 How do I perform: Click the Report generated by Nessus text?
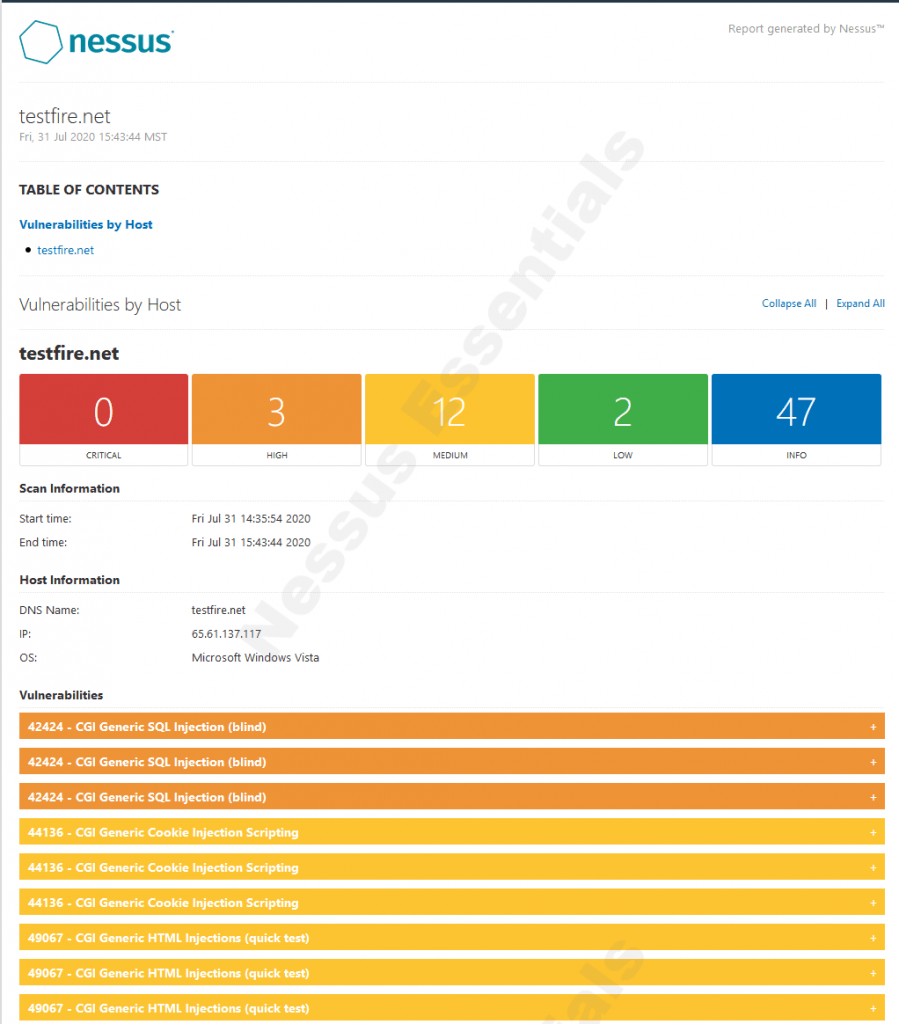(806, 28)
